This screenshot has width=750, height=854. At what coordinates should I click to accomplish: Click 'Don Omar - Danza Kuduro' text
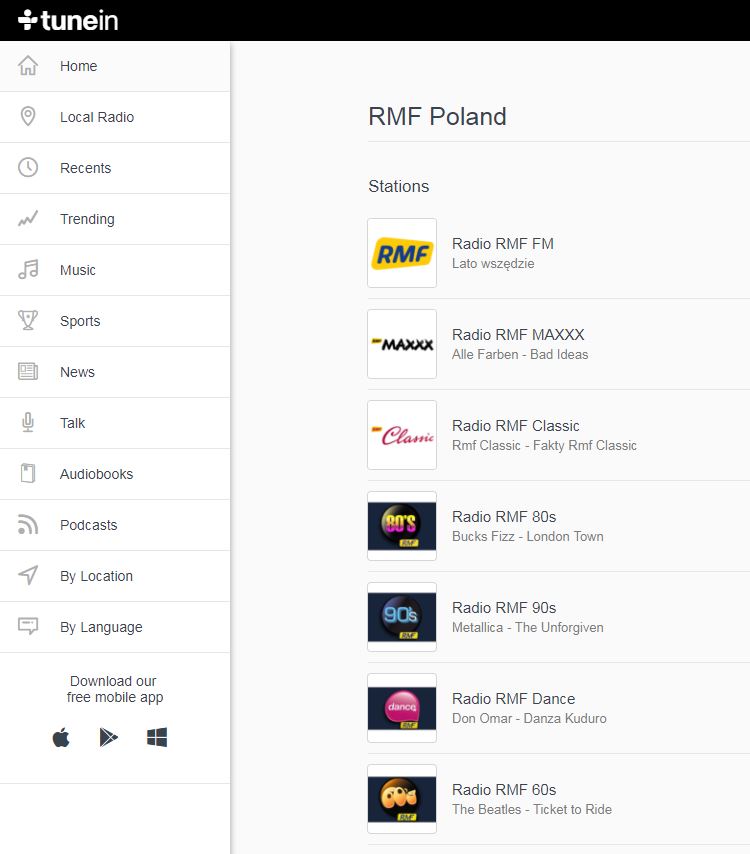529,718
